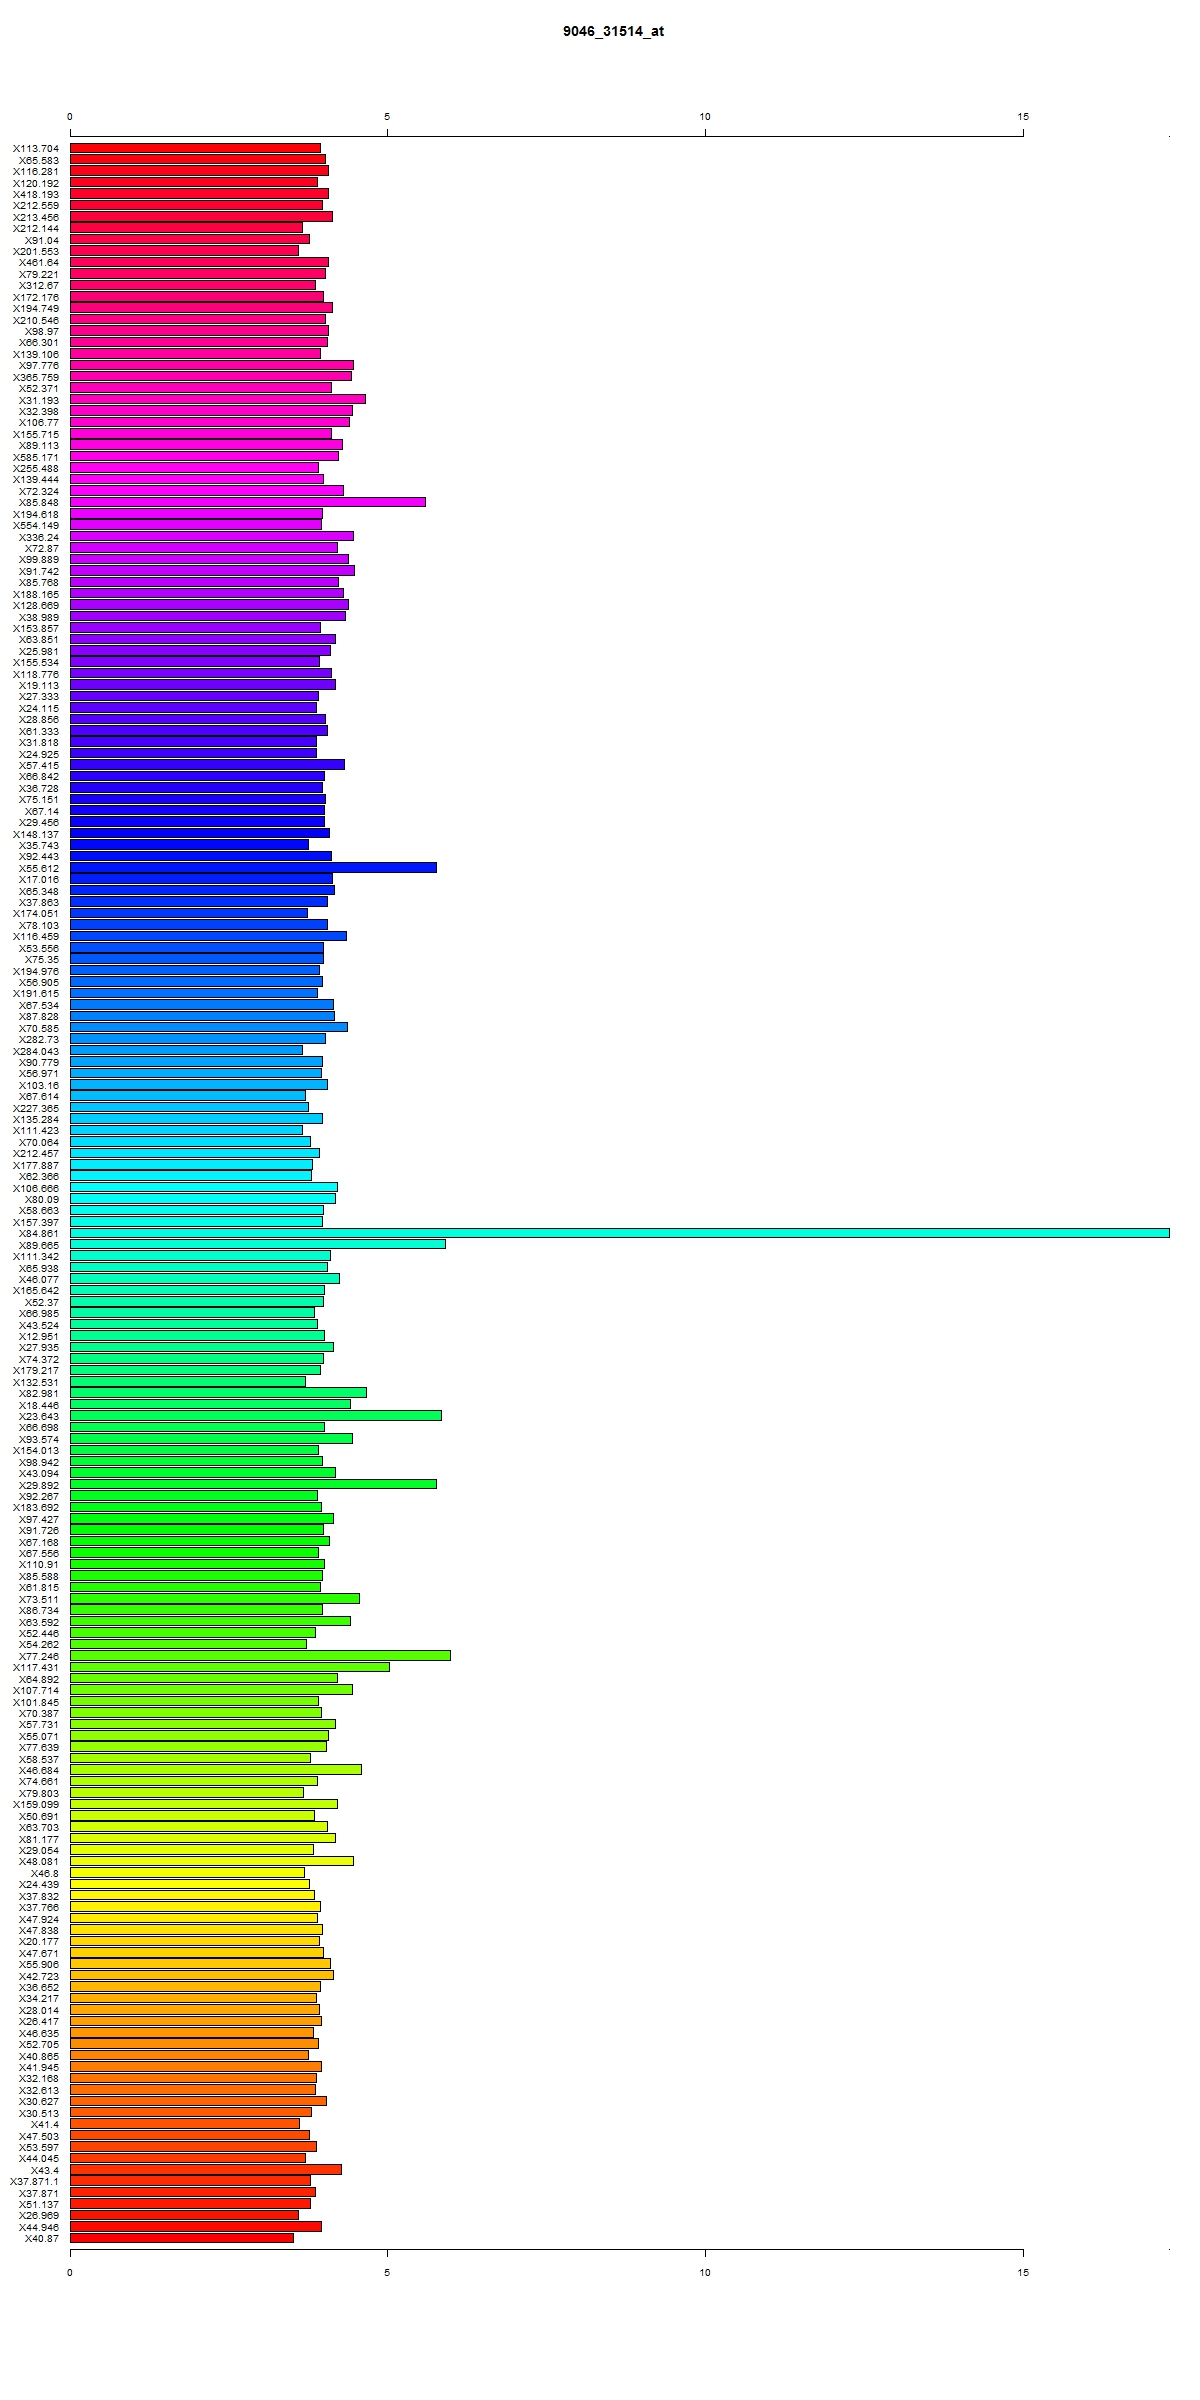Select the X65.583 label
The image size is (1200, 2400).
click(39, 160)
